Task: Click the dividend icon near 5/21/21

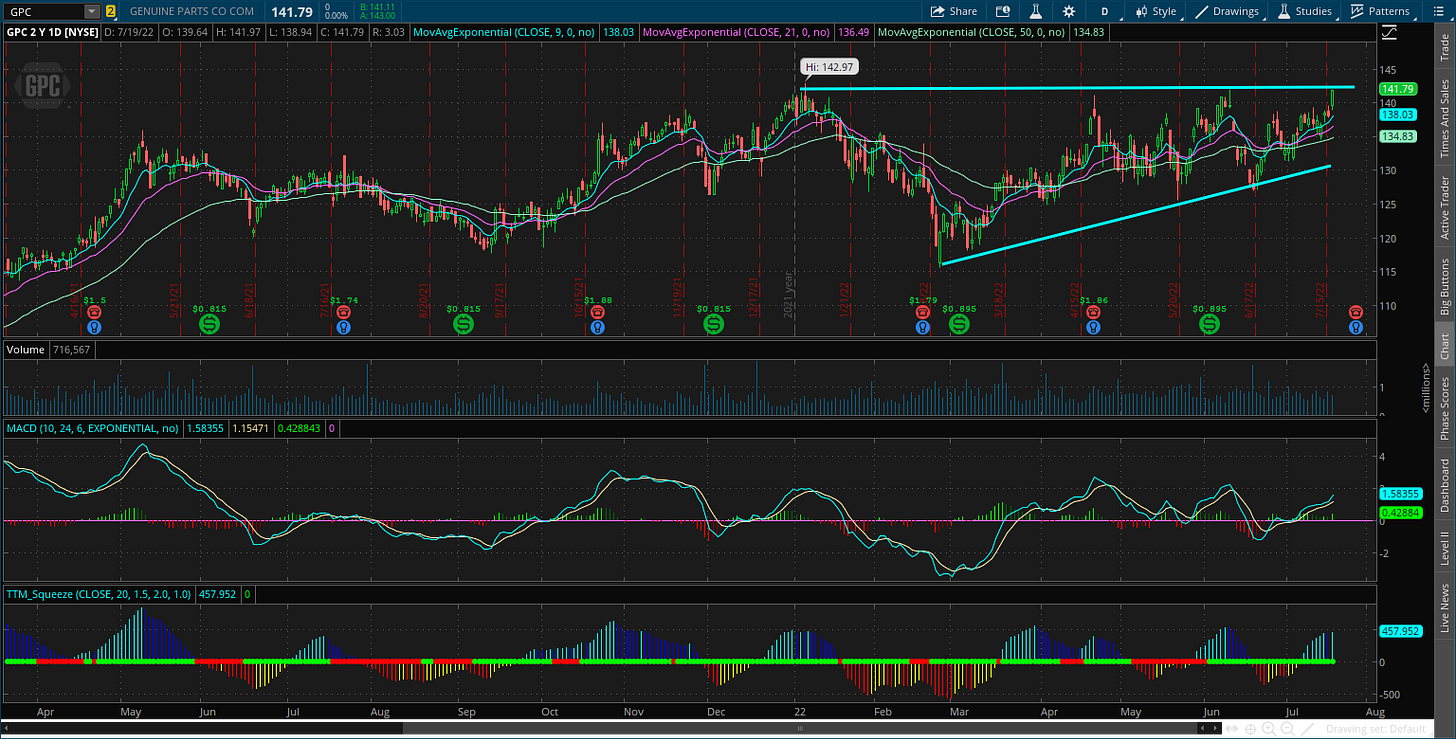Action: click(210, 324)
